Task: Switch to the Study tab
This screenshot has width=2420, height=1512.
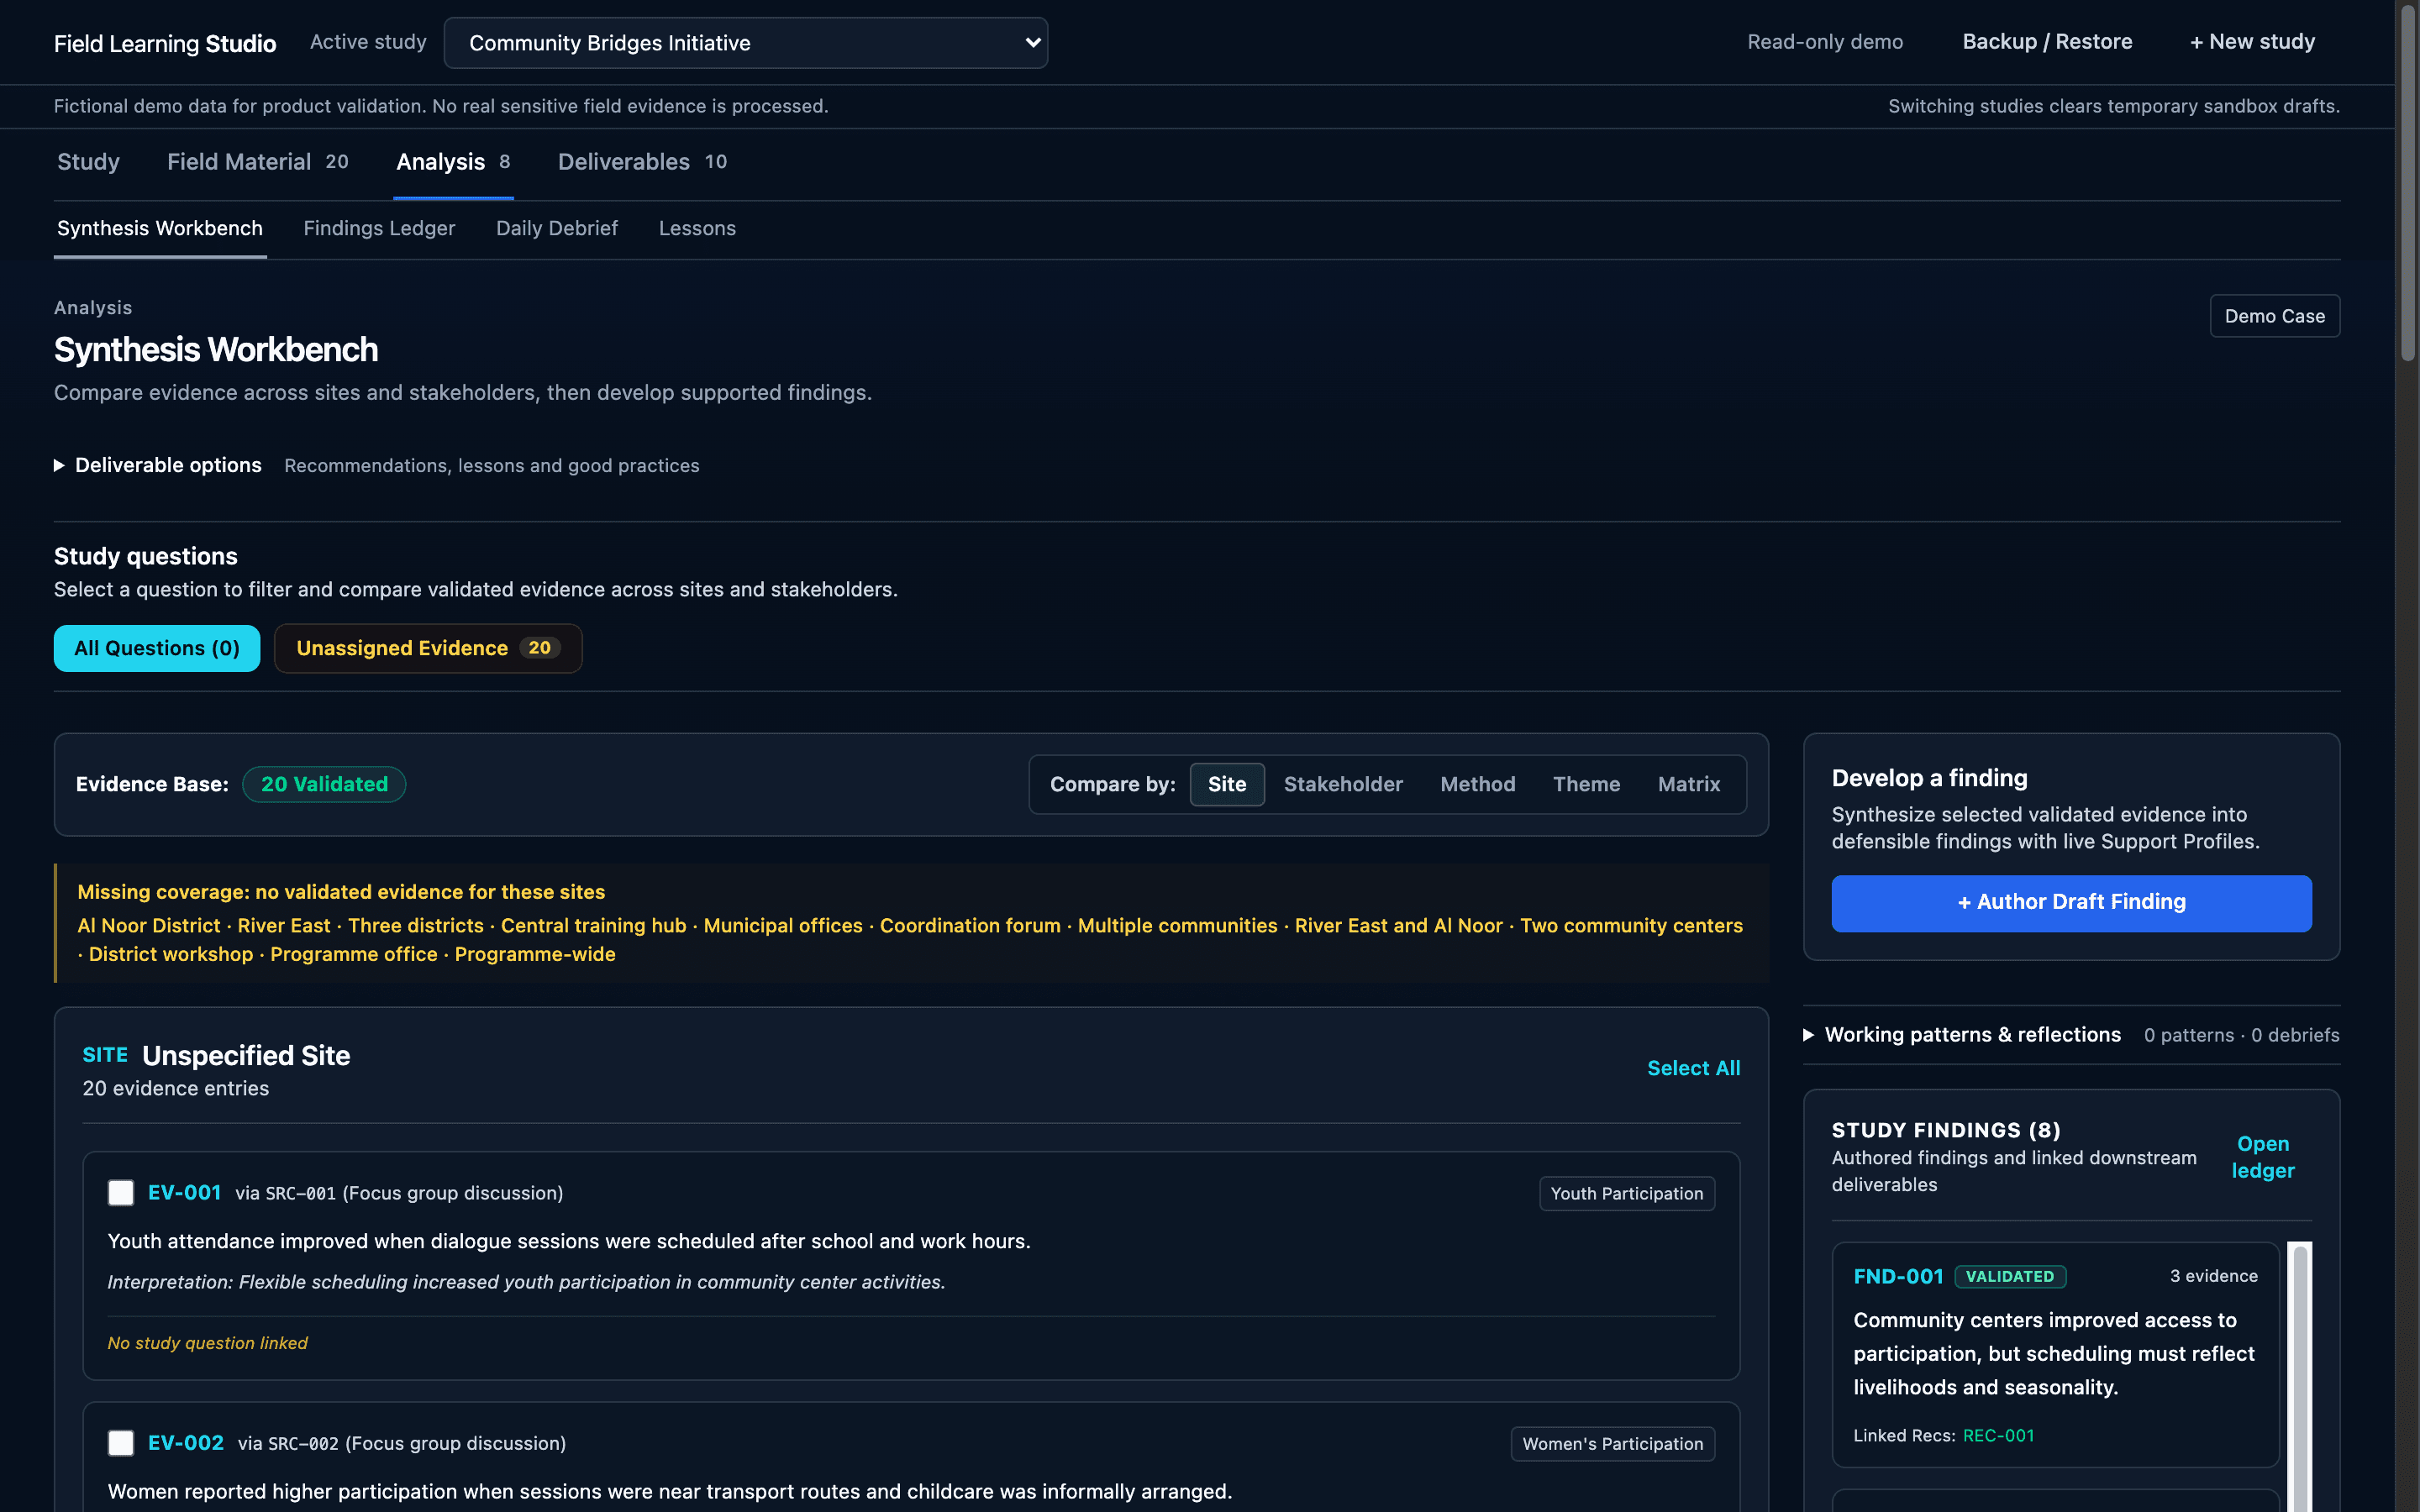Action: (x=88, y=162)
